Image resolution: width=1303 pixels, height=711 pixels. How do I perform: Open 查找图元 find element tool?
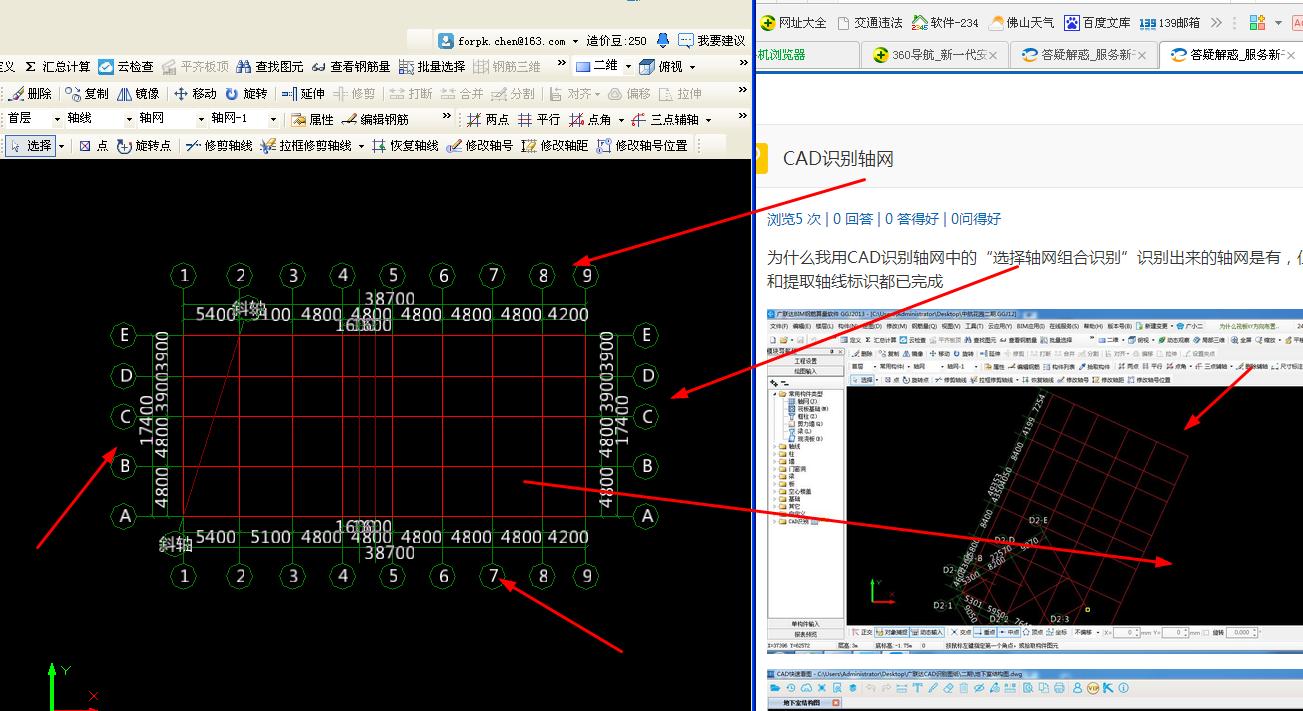click(270, 67)
